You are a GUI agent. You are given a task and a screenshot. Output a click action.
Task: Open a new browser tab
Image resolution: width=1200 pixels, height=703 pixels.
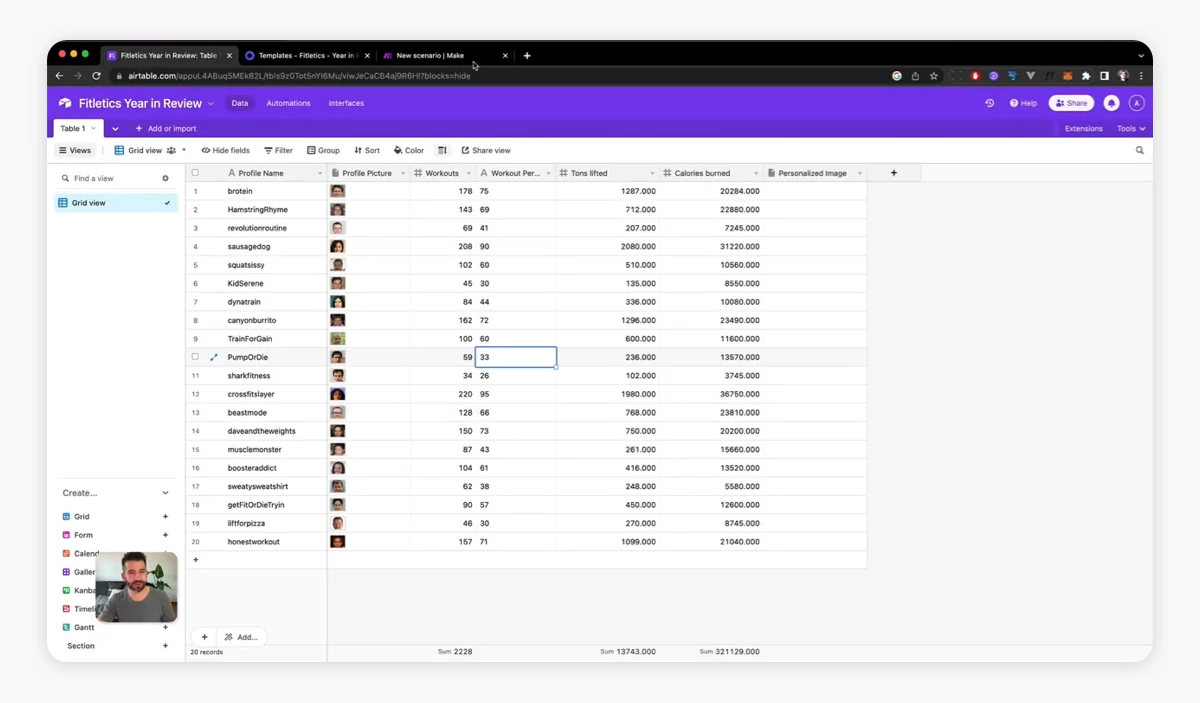(x=527, y=56)
